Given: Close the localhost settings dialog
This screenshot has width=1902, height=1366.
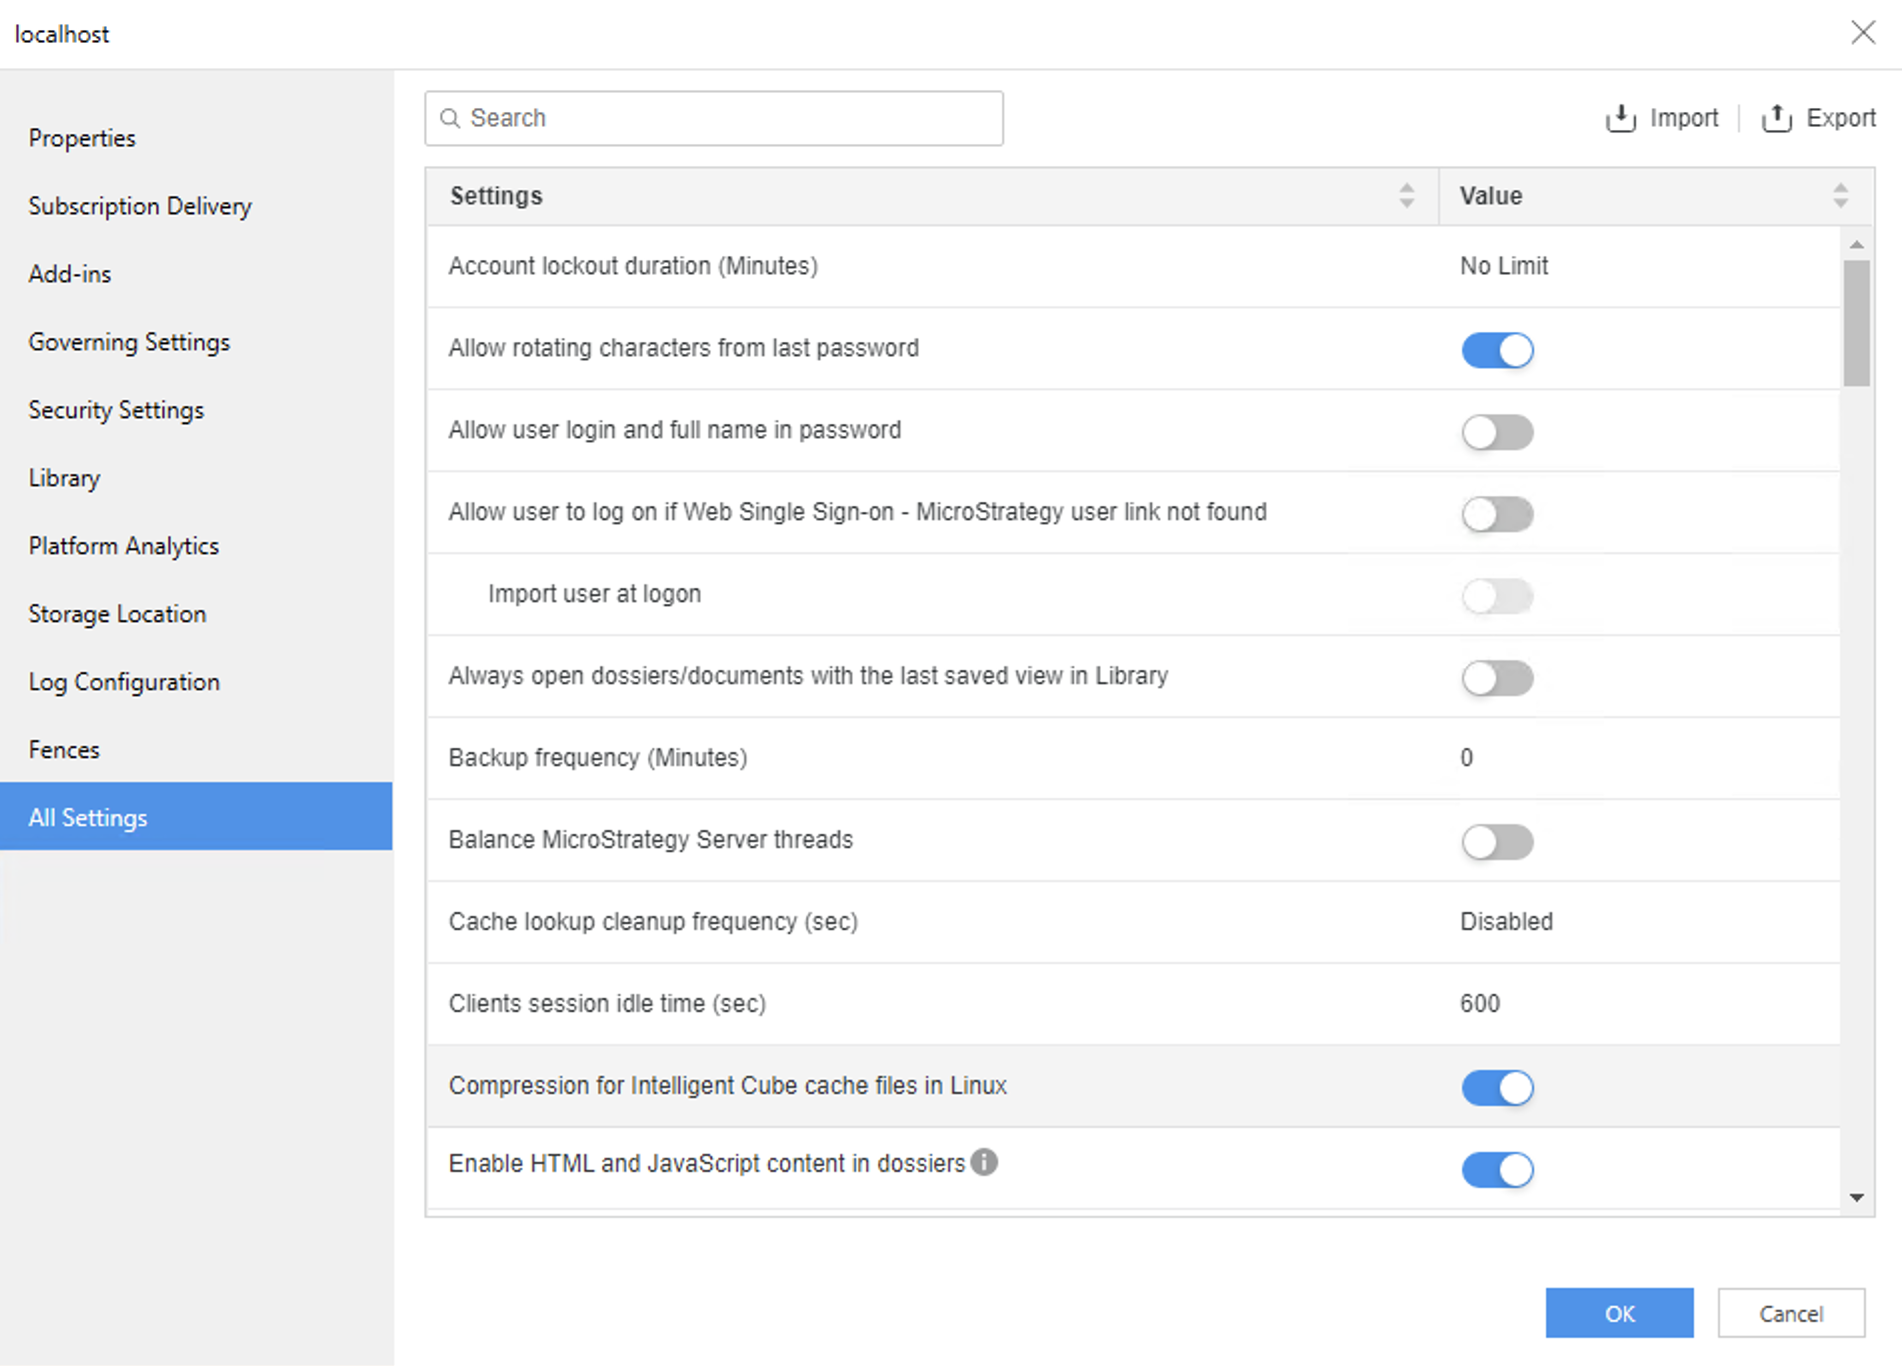Looking at the screenshot, I should click(1862, 33).
